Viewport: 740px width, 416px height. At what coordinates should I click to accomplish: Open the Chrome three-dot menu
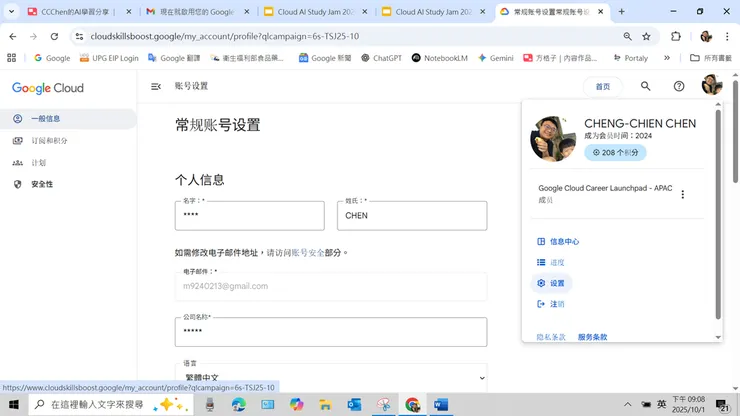pos(727,36)
